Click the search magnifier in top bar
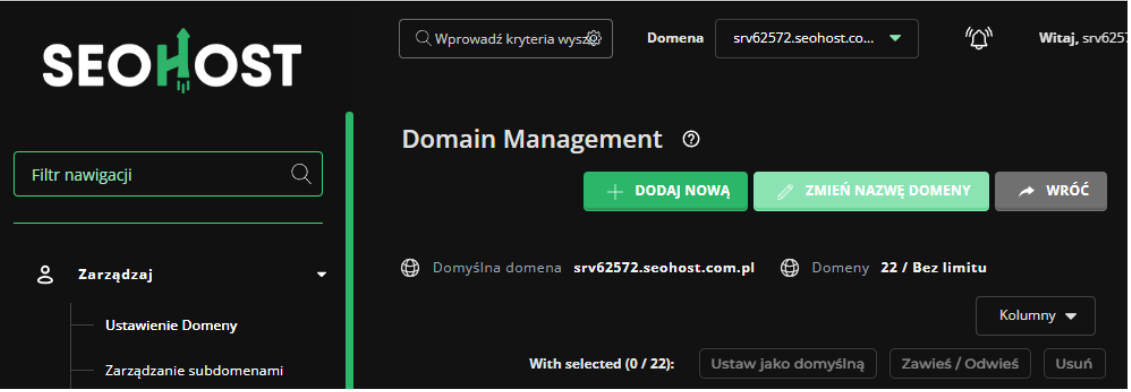 pos(423,38)
